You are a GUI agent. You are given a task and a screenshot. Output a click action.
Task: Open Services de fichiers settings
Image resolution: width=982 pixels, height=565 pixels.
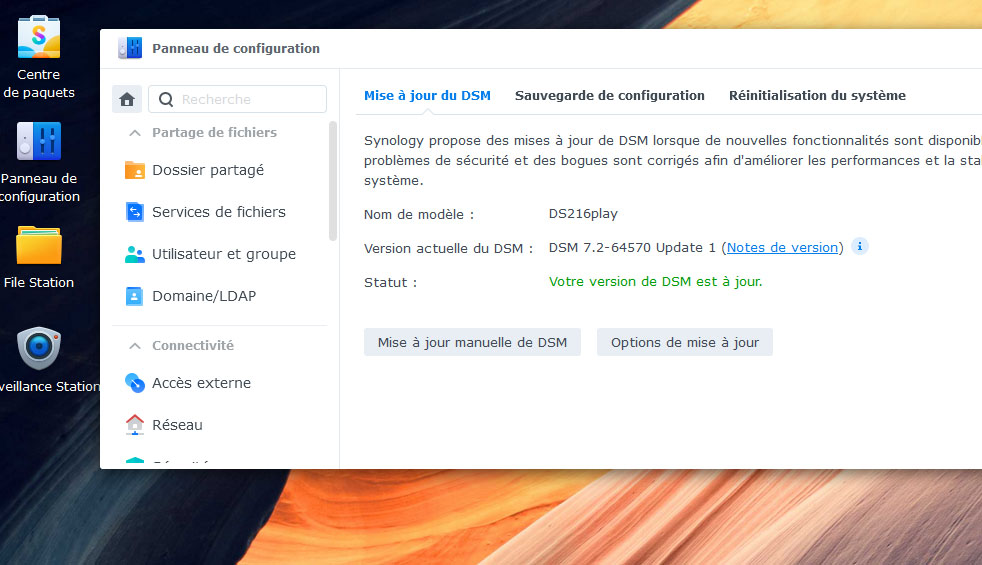click(x=218, y=212)
